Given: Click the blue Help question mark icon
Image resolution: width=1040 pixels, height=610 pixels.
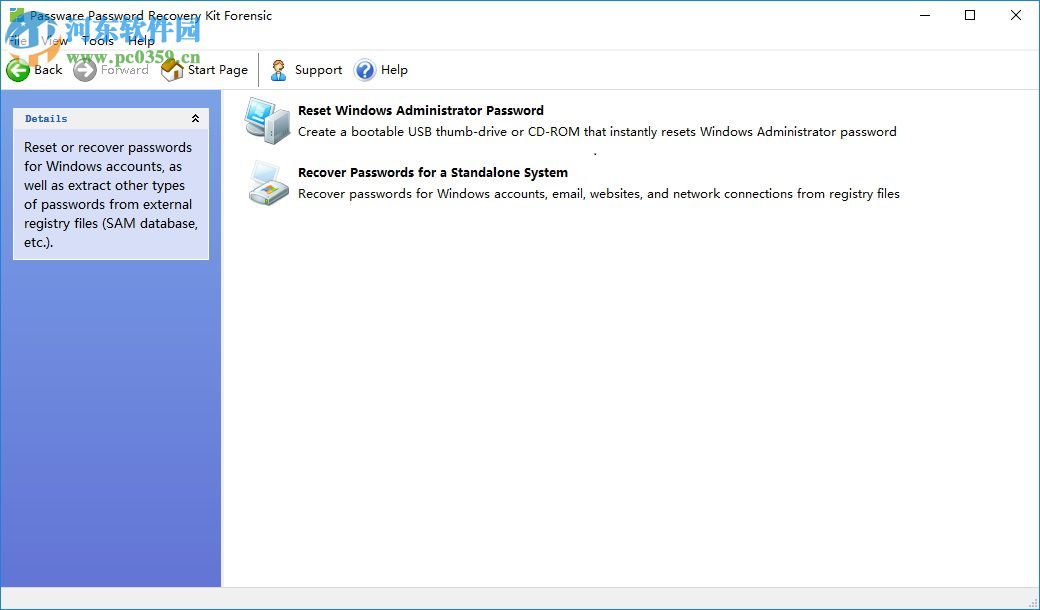Looking at the screenshot, I should pyautogui.click(x=363, y=70).
